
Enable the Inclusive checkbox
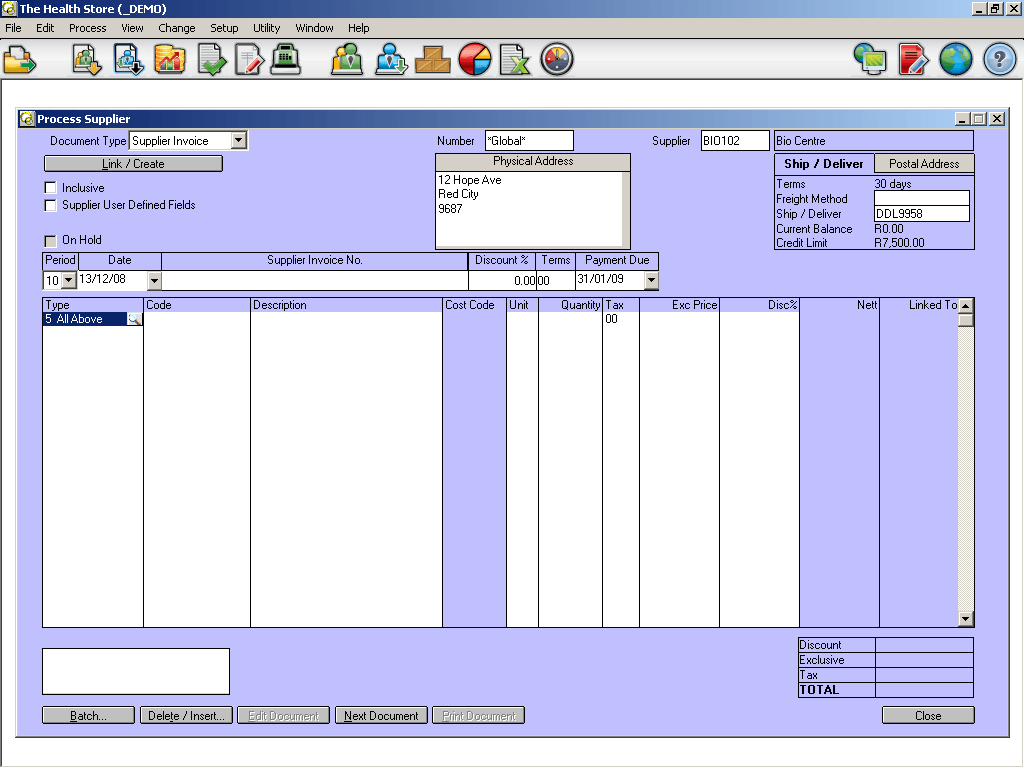(x=50, y=186)
